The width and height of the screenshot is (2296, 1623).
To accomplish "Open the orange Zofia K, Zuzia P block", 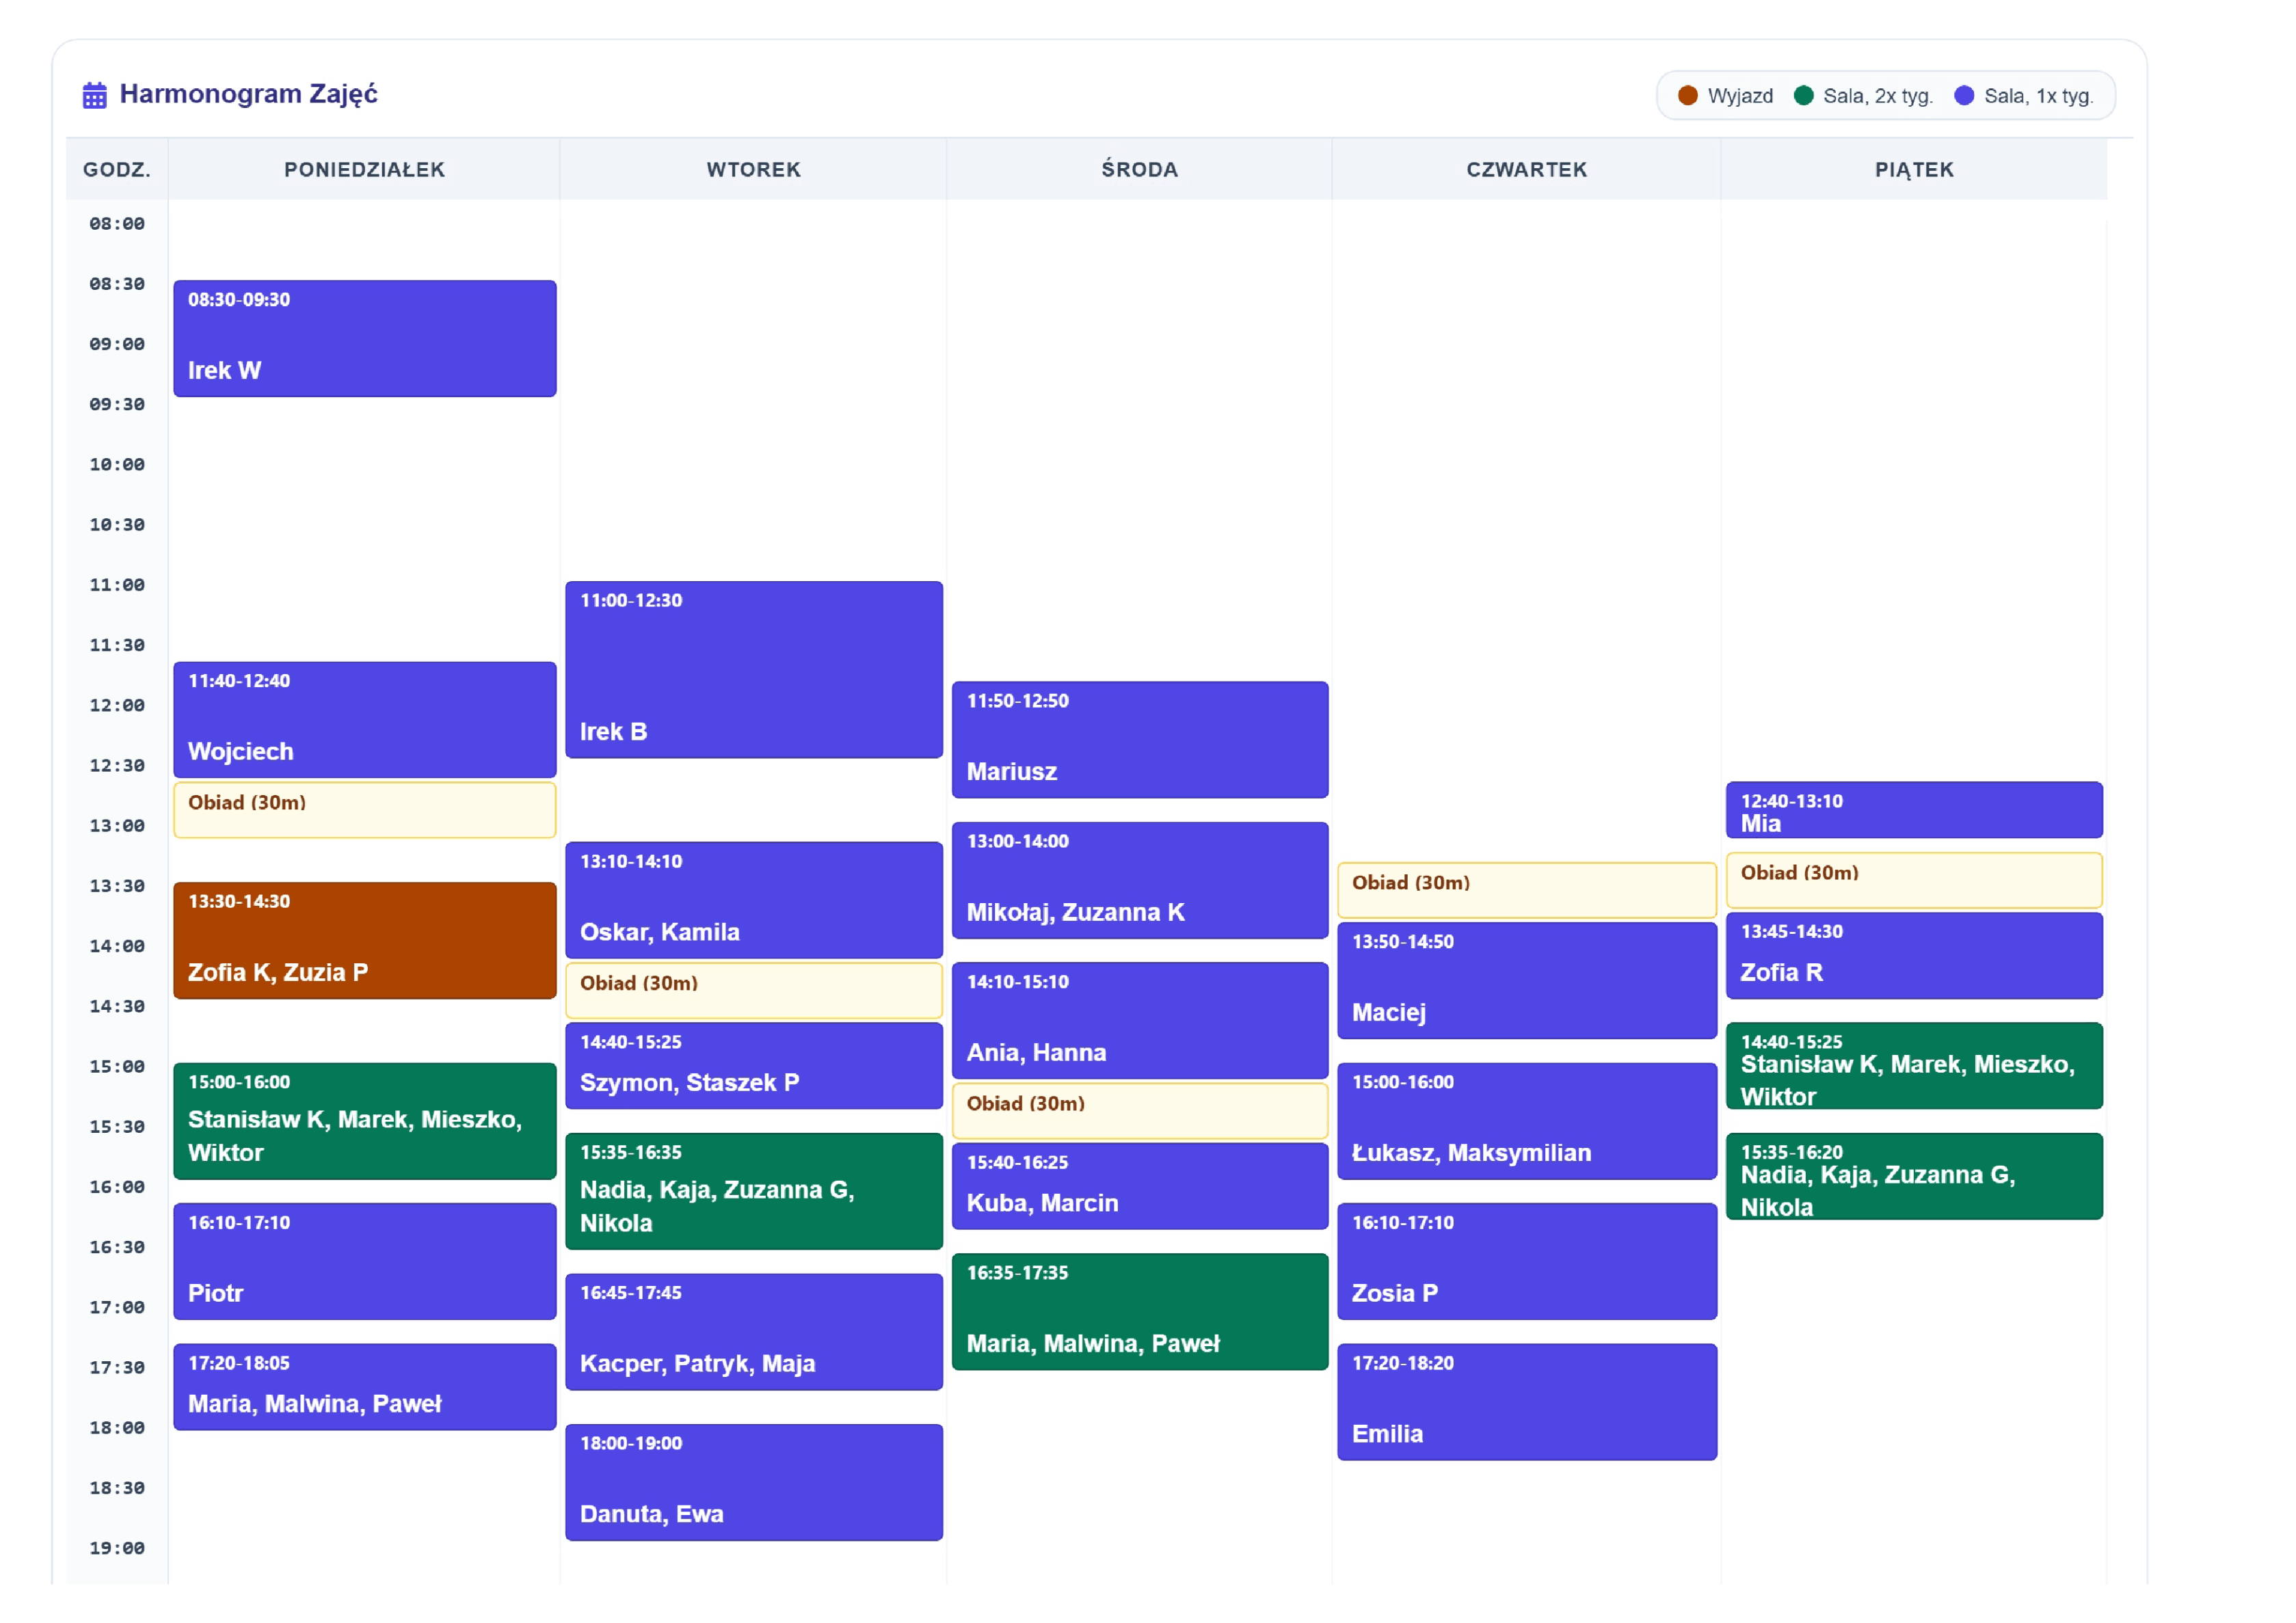I will [x=364, y=940].
